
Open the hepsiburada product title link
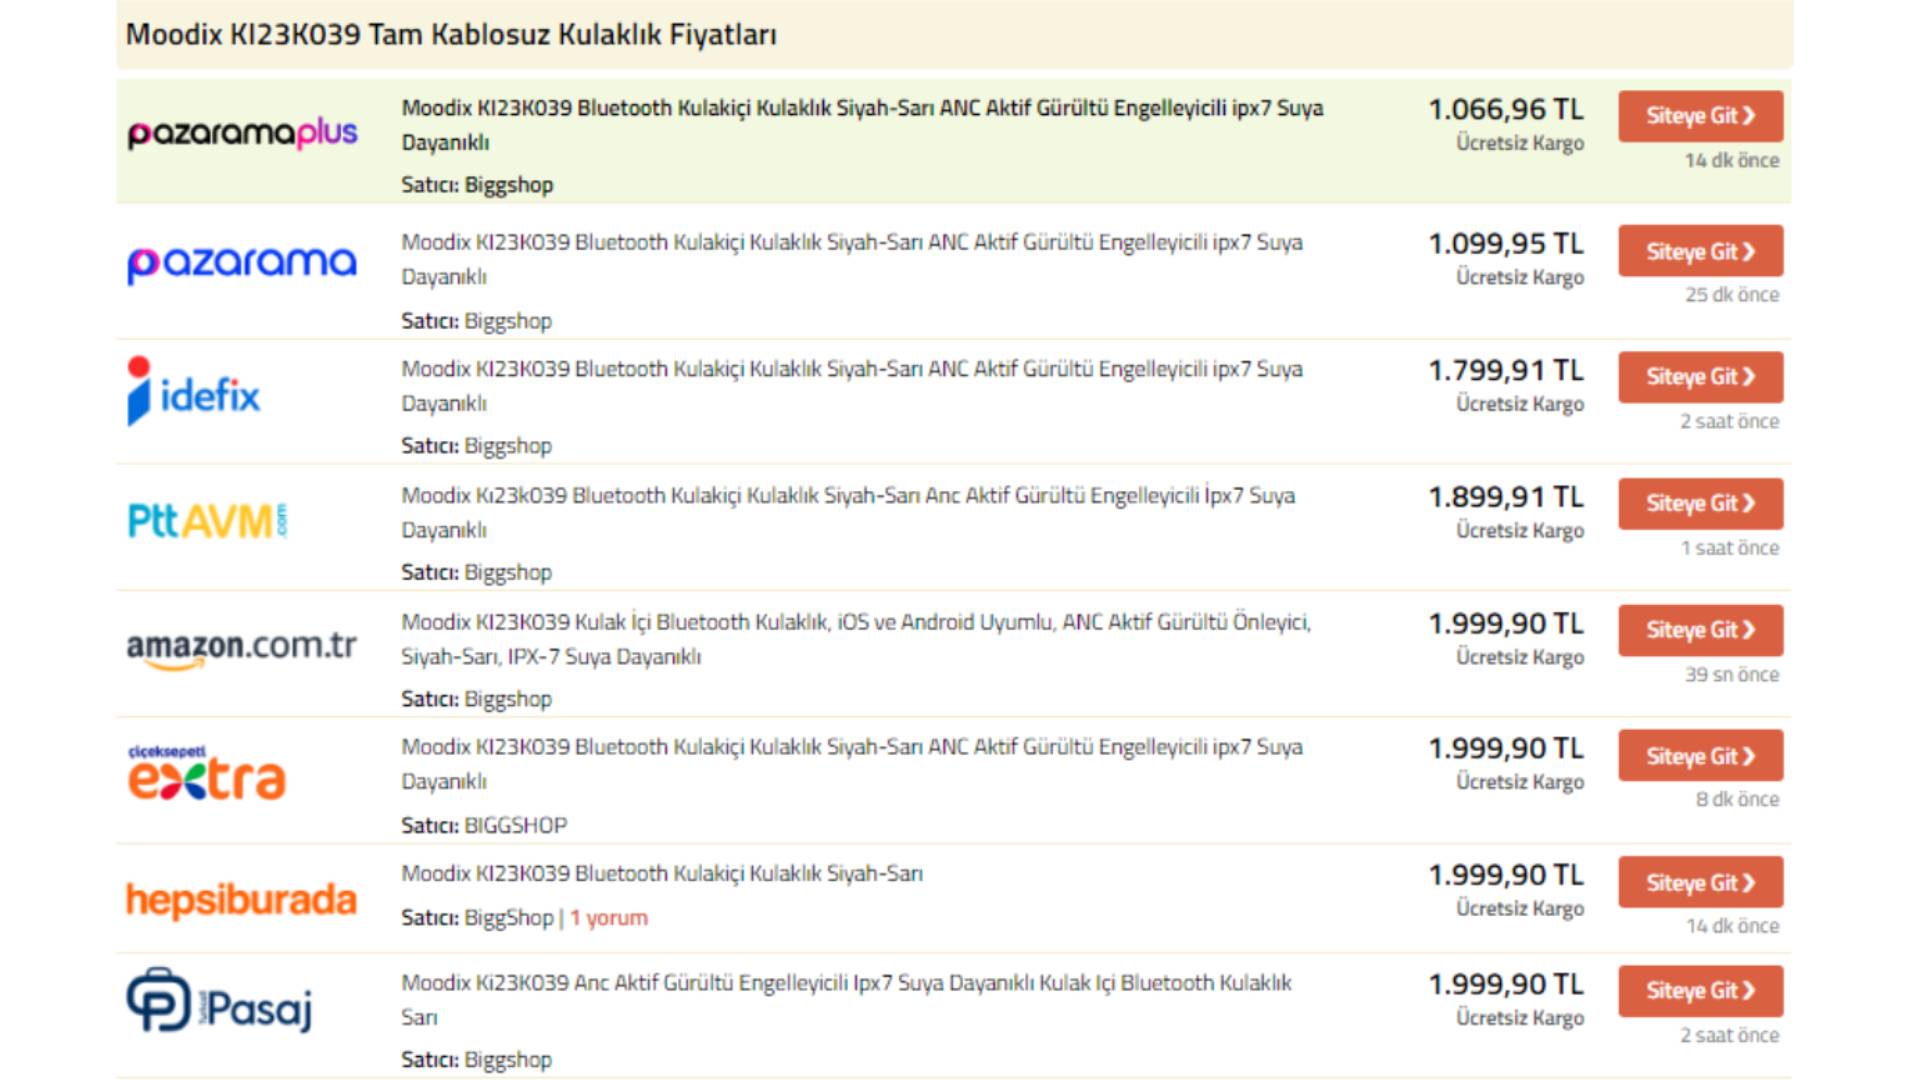click(x=662, y=874)
